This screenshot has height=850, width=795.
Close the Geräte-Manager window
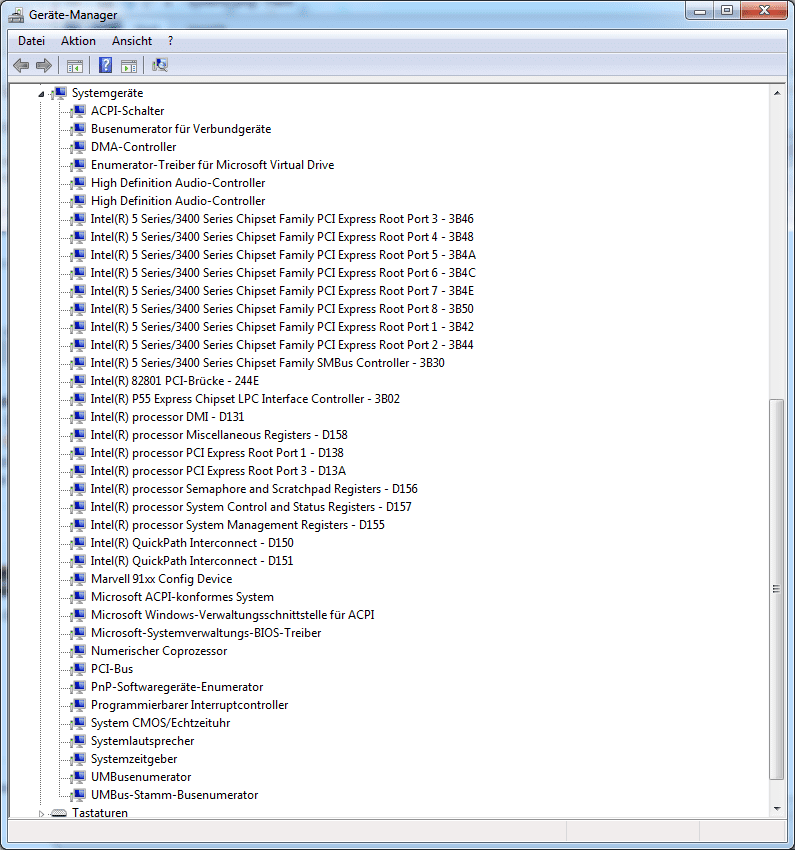point(764,11)
